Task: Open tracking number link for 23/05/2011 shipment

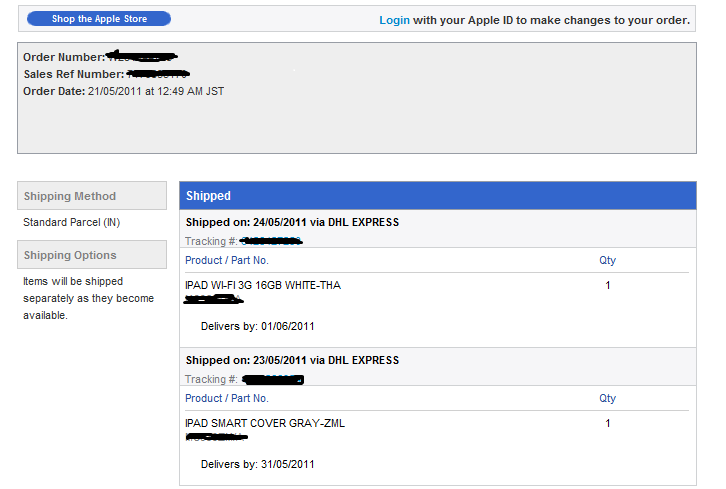Action: (273, 380)
